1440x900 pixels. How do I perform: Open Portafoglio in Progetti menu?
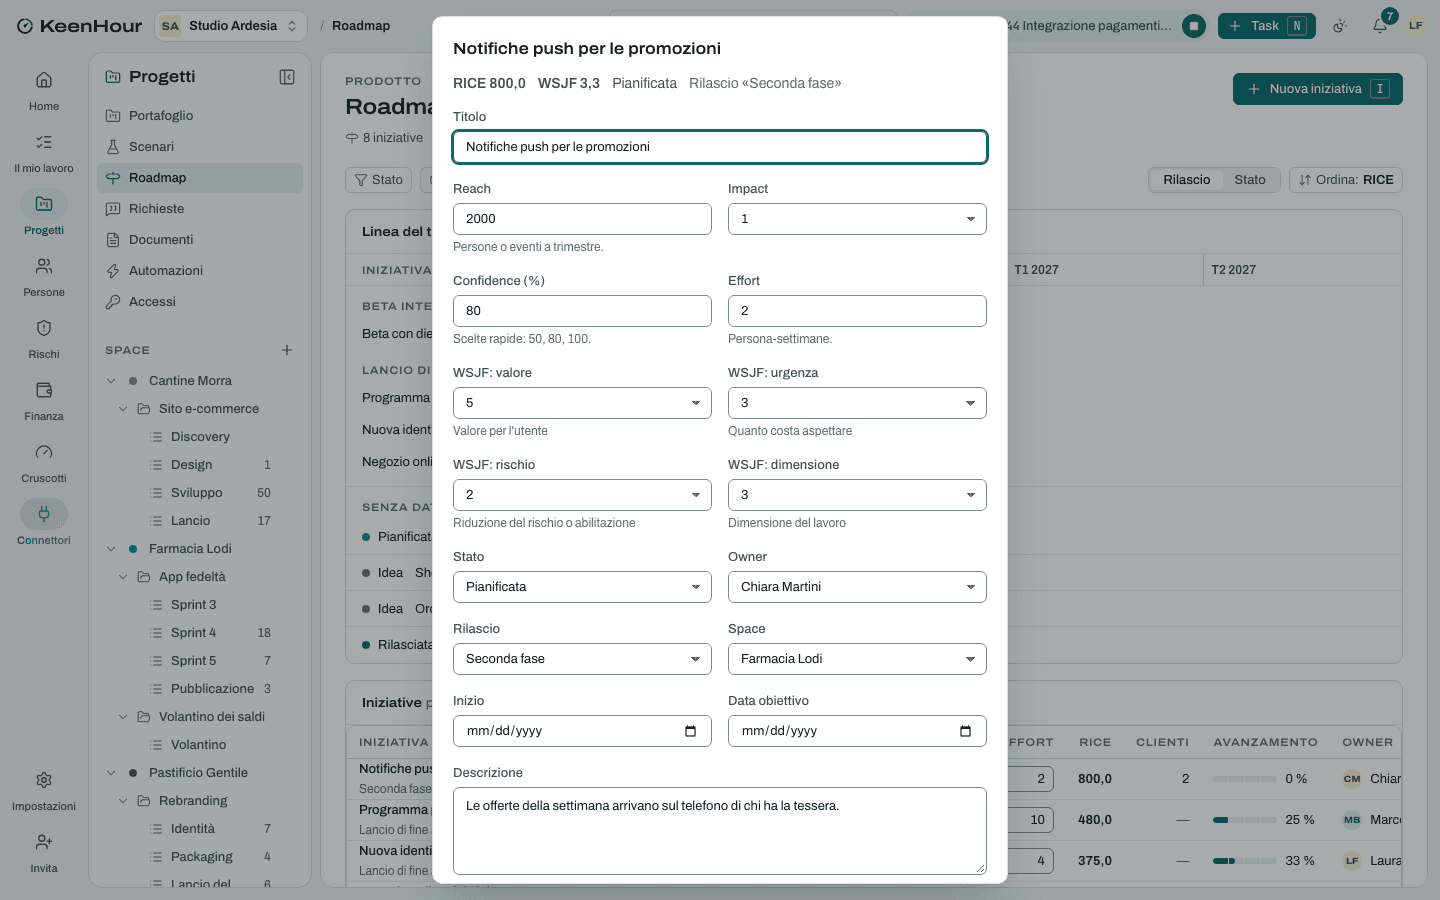200,116
